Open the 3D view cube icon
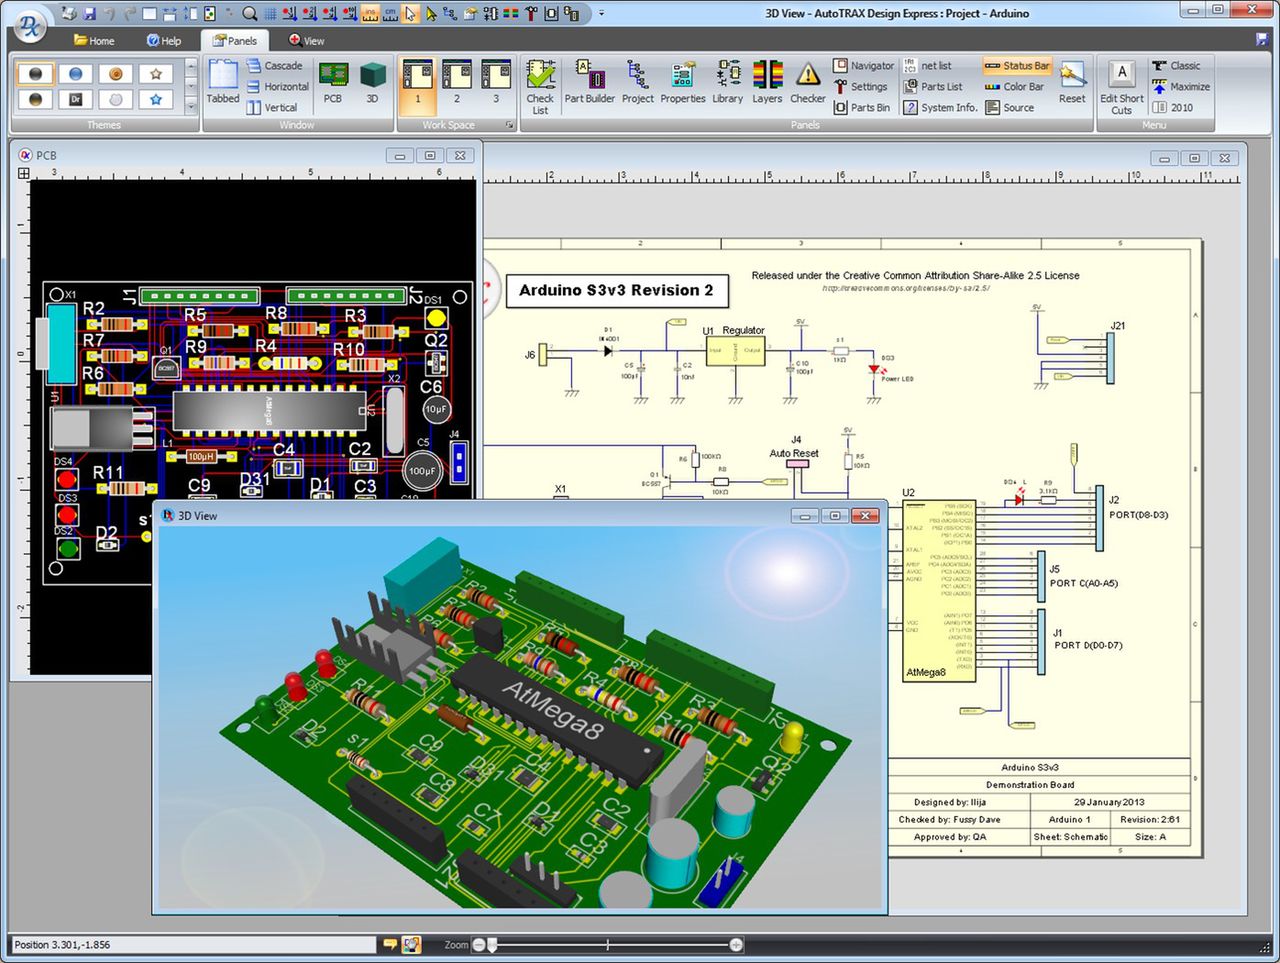Viewport: 1280px width, 963px height. [372, 83]
